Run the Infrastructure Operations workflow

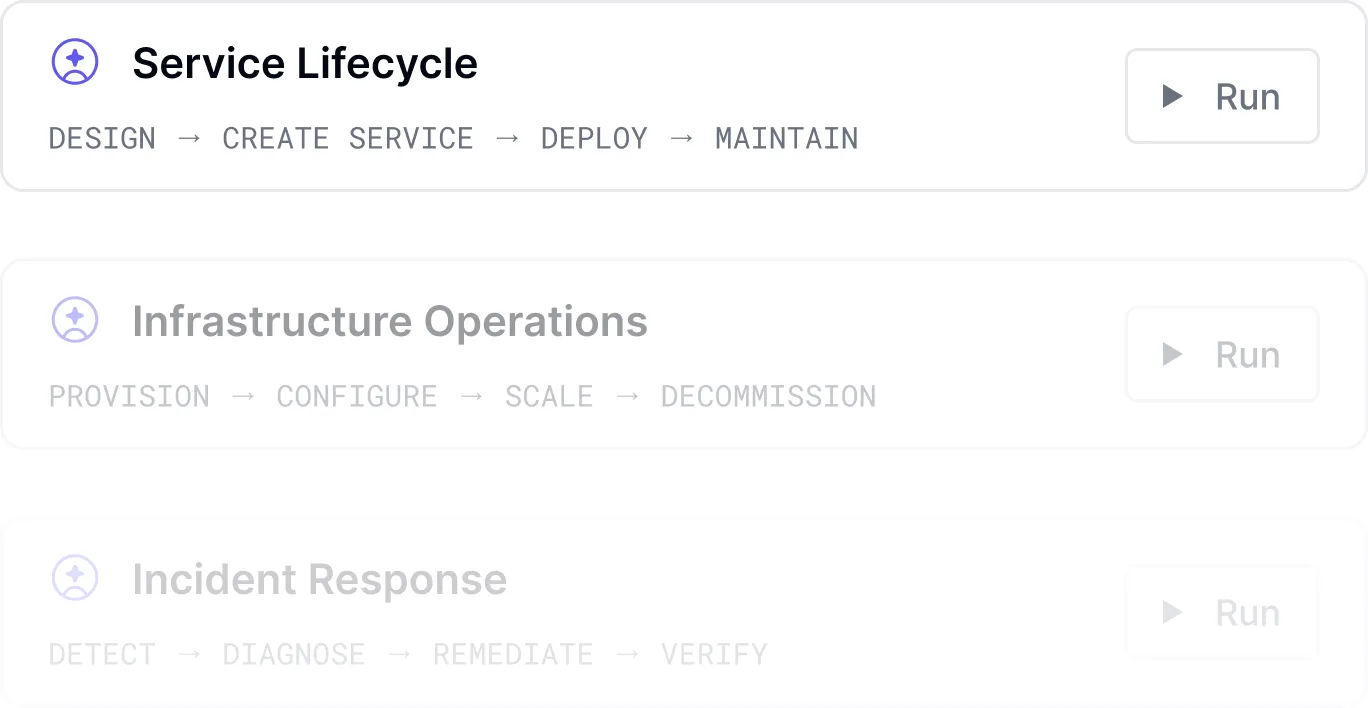1222,354
